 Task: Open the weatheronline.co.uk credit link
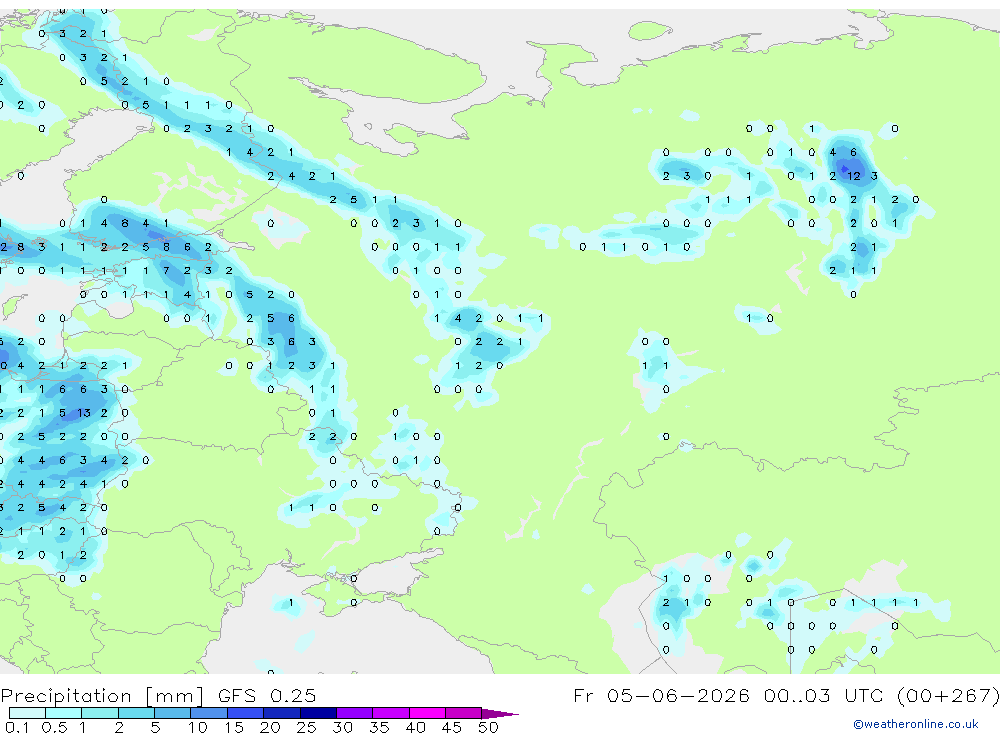(916, 724)
